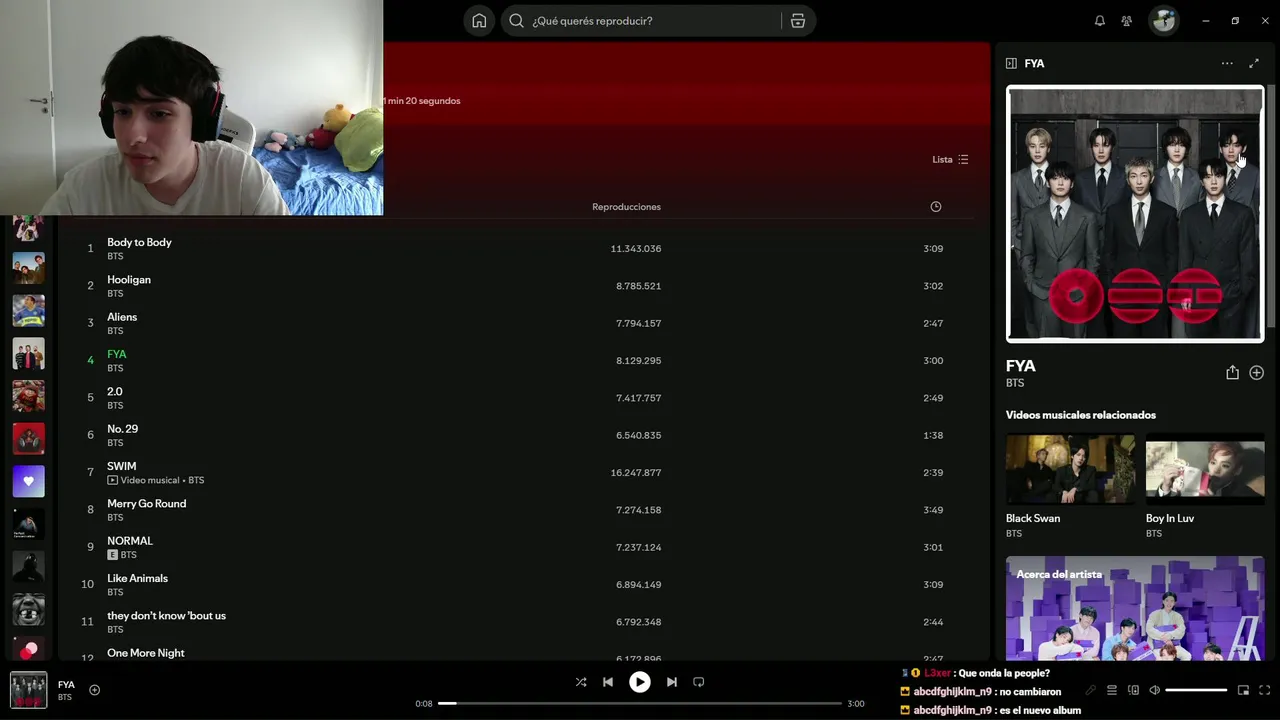This screenshot has height=720, width=1280.
Task: Toggle shuffle playback
Action: tap(581, 682)
